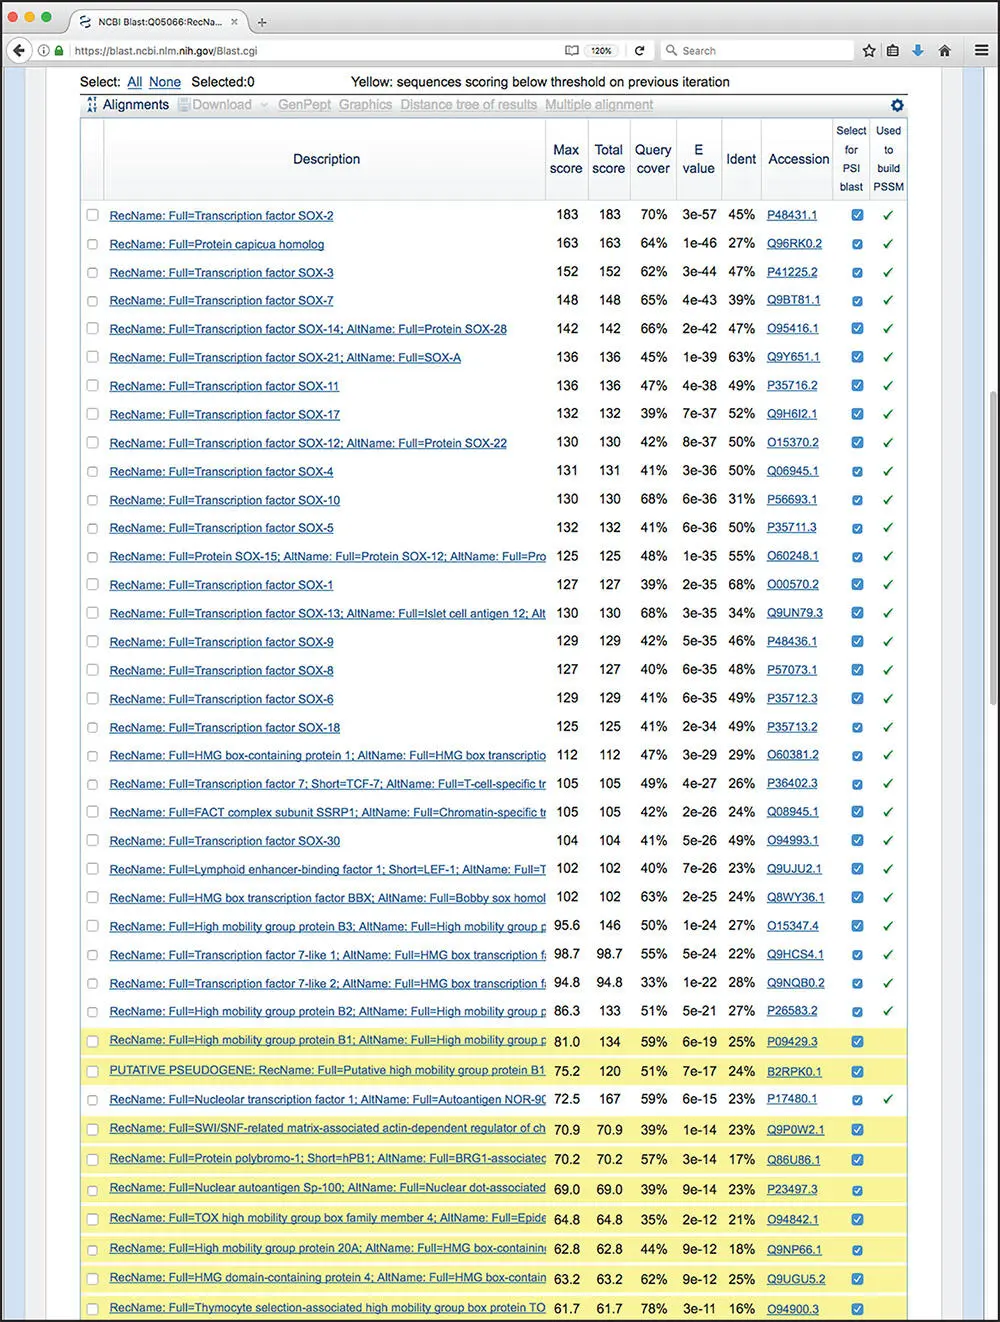Open a new tab with plus icon
Screen dimensions: 1000x1322
coord(262,21)
